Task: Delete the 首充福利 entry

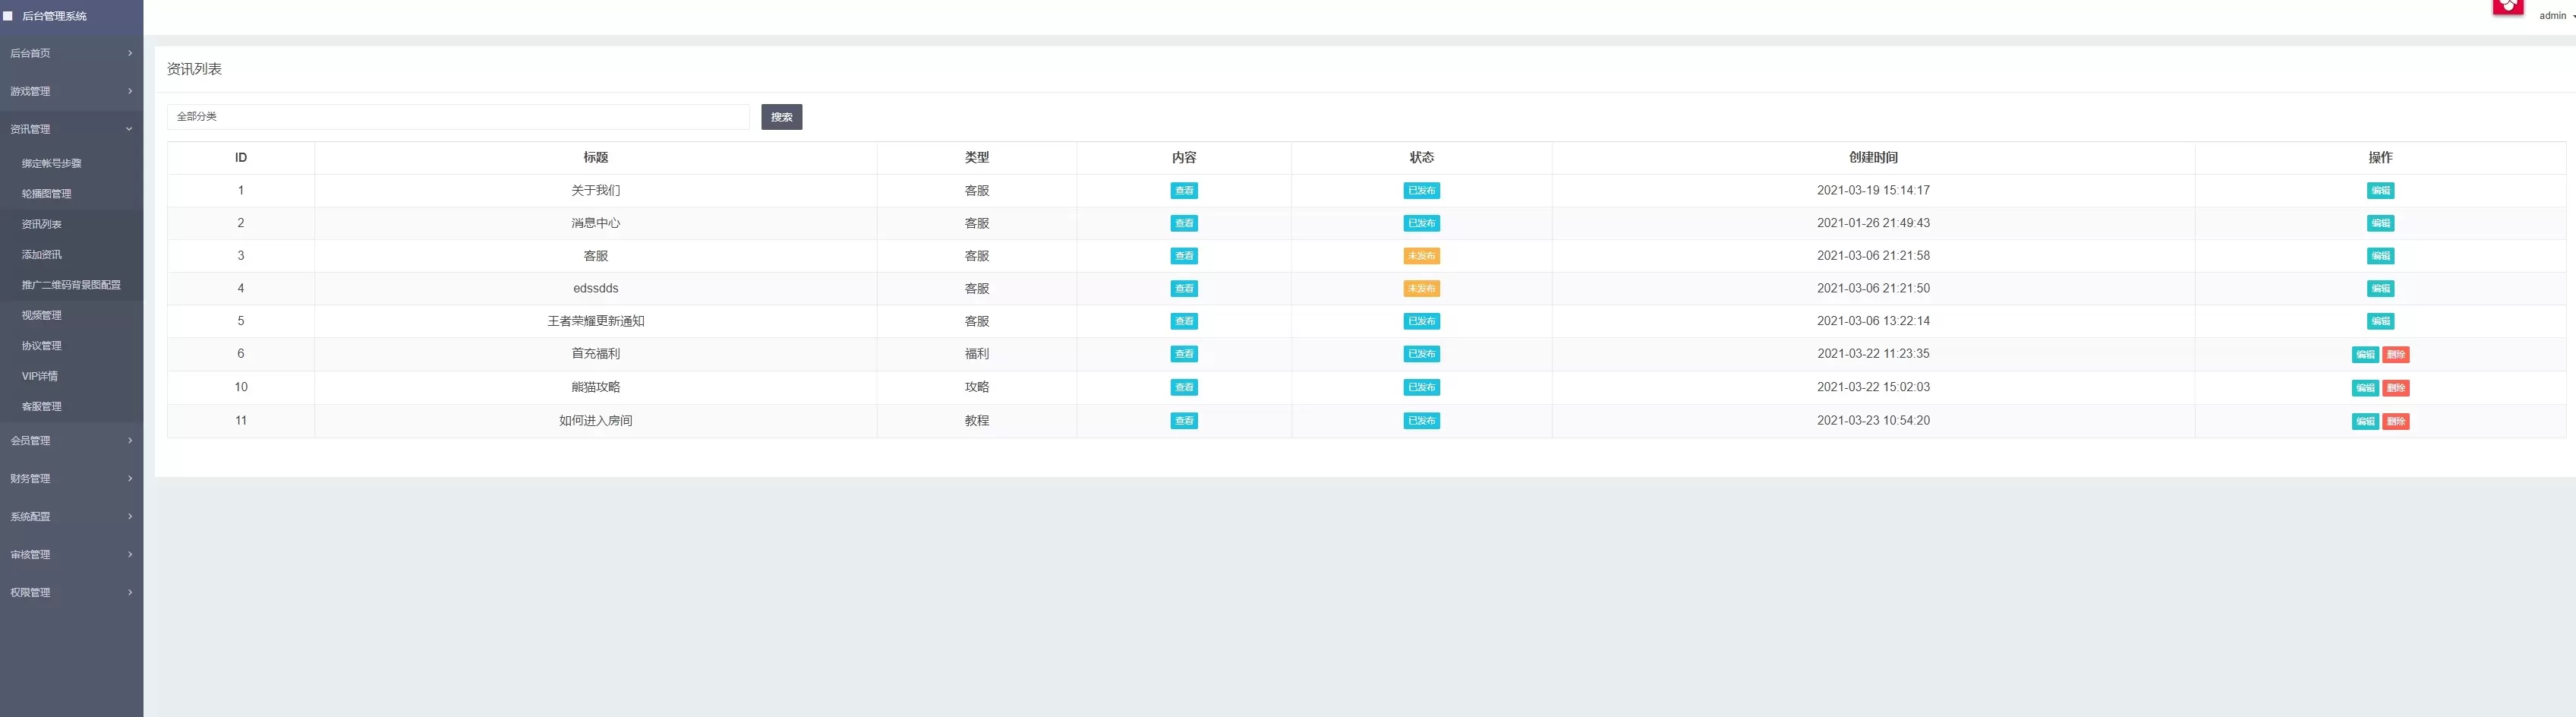Action: coord(2395,355)
